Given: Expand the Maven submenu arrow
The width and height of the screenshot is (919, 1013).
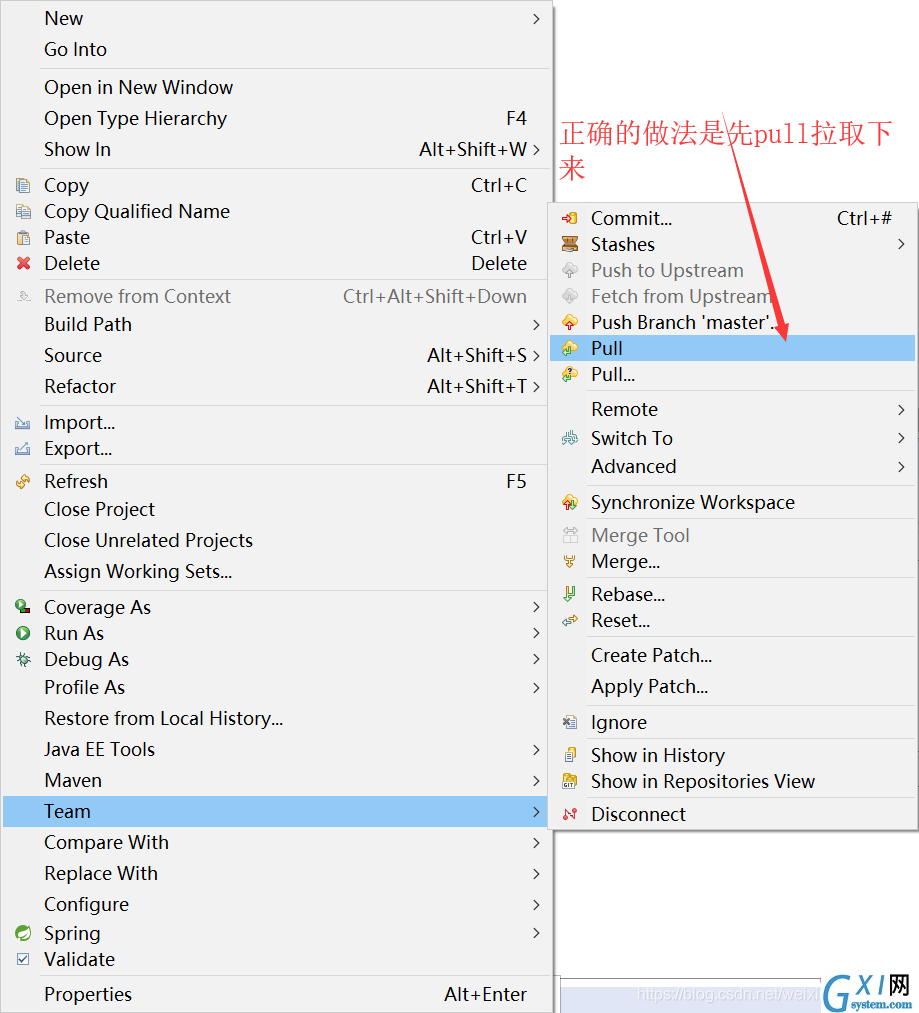Looking at the screenshot, I should point(536,780).
